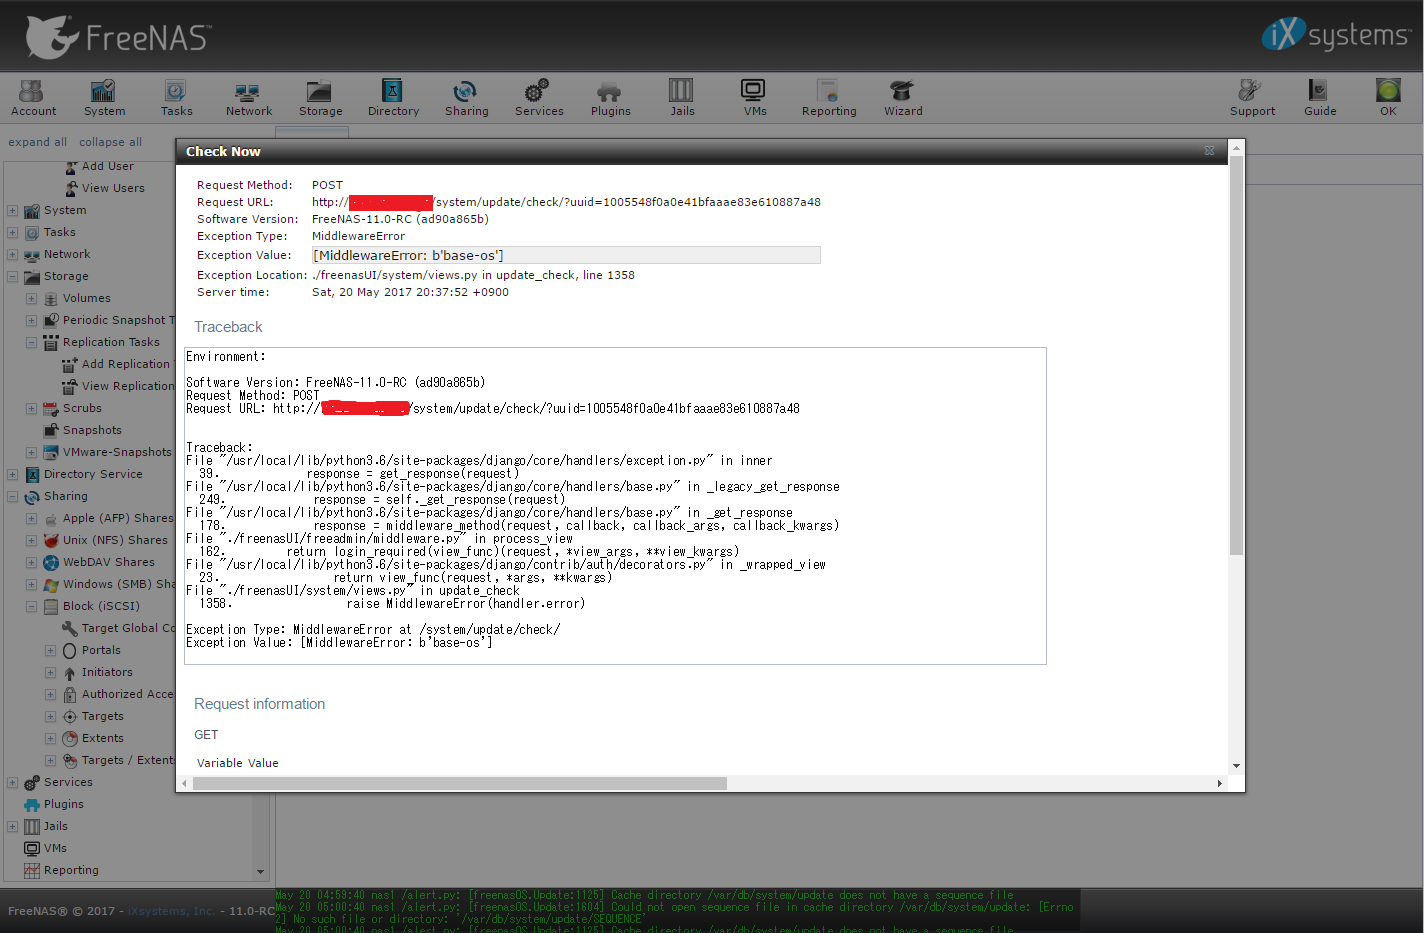Open the Services toolbar icon
1424x933 pixels.
coord(539,98)
